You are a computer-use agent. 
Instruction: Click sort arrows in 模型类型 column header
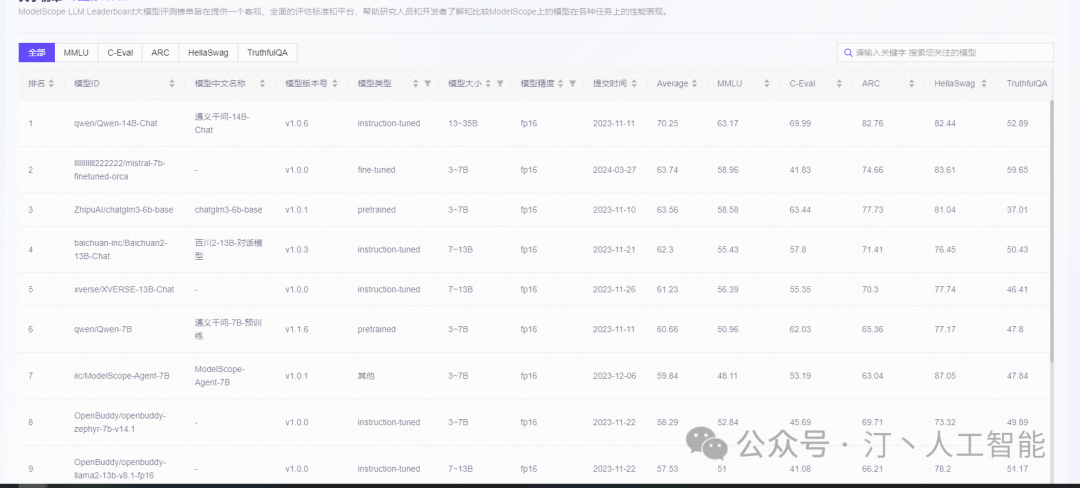pos(415,83)
